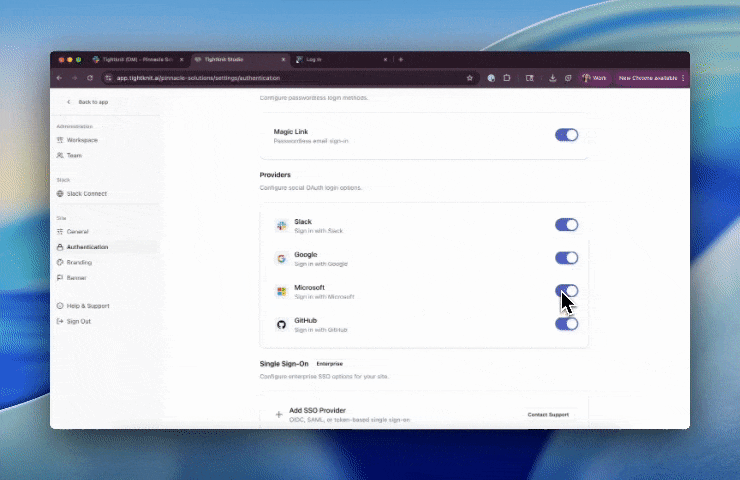Open Team settings in sidebar
Viewport: 740px width, 480px height.
point(74,155)
